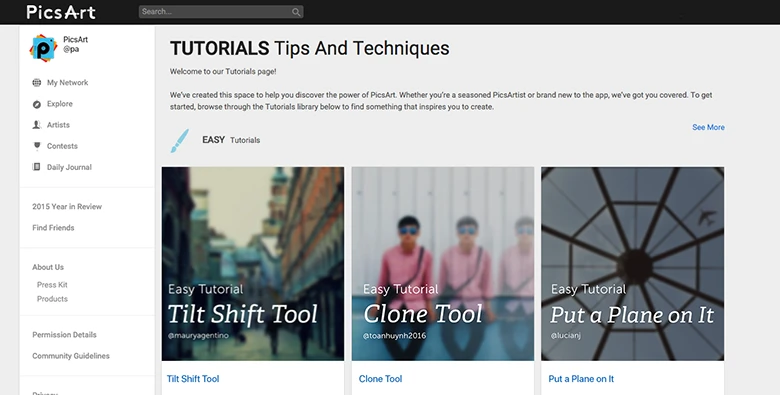Open the Products link

coord(52,299)
